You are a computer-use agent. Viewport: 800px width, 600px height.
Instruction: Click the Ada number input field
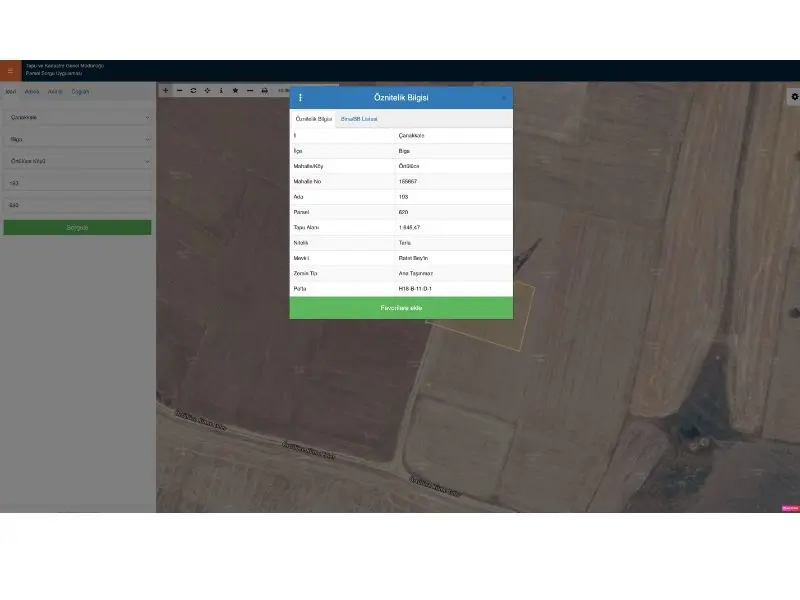coord(78,183)
